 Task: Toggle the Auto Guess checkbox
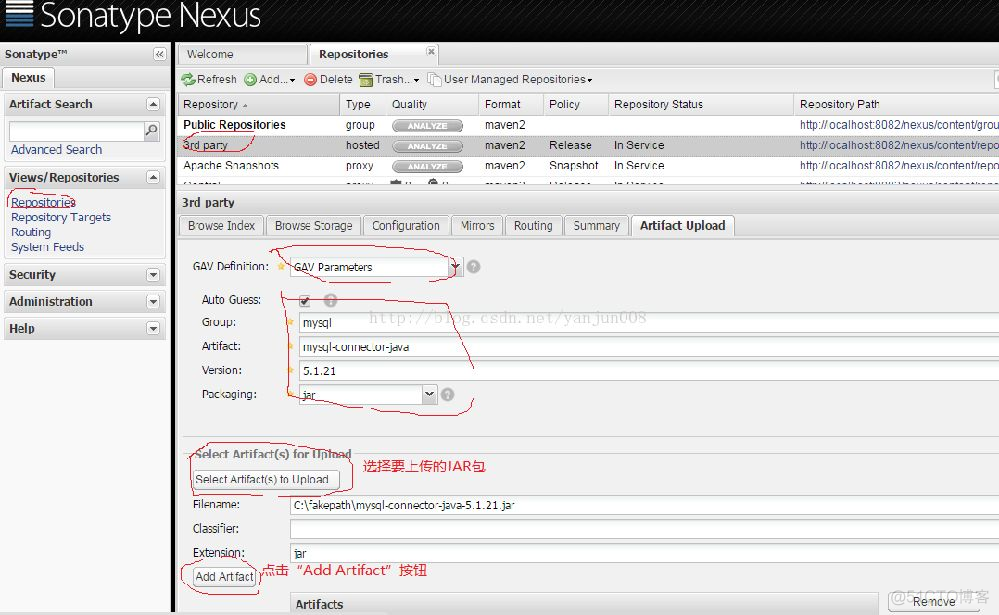point(305,300)
